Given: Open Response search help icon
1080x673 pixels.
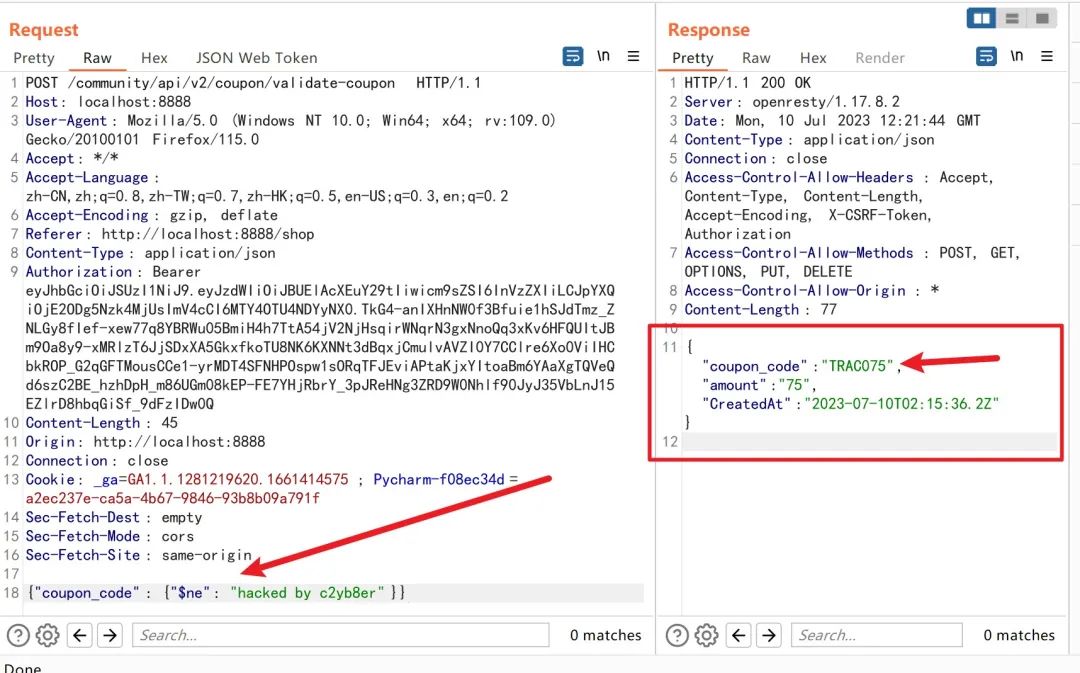Looking at the screenshot, I should (x=677, y=635).
